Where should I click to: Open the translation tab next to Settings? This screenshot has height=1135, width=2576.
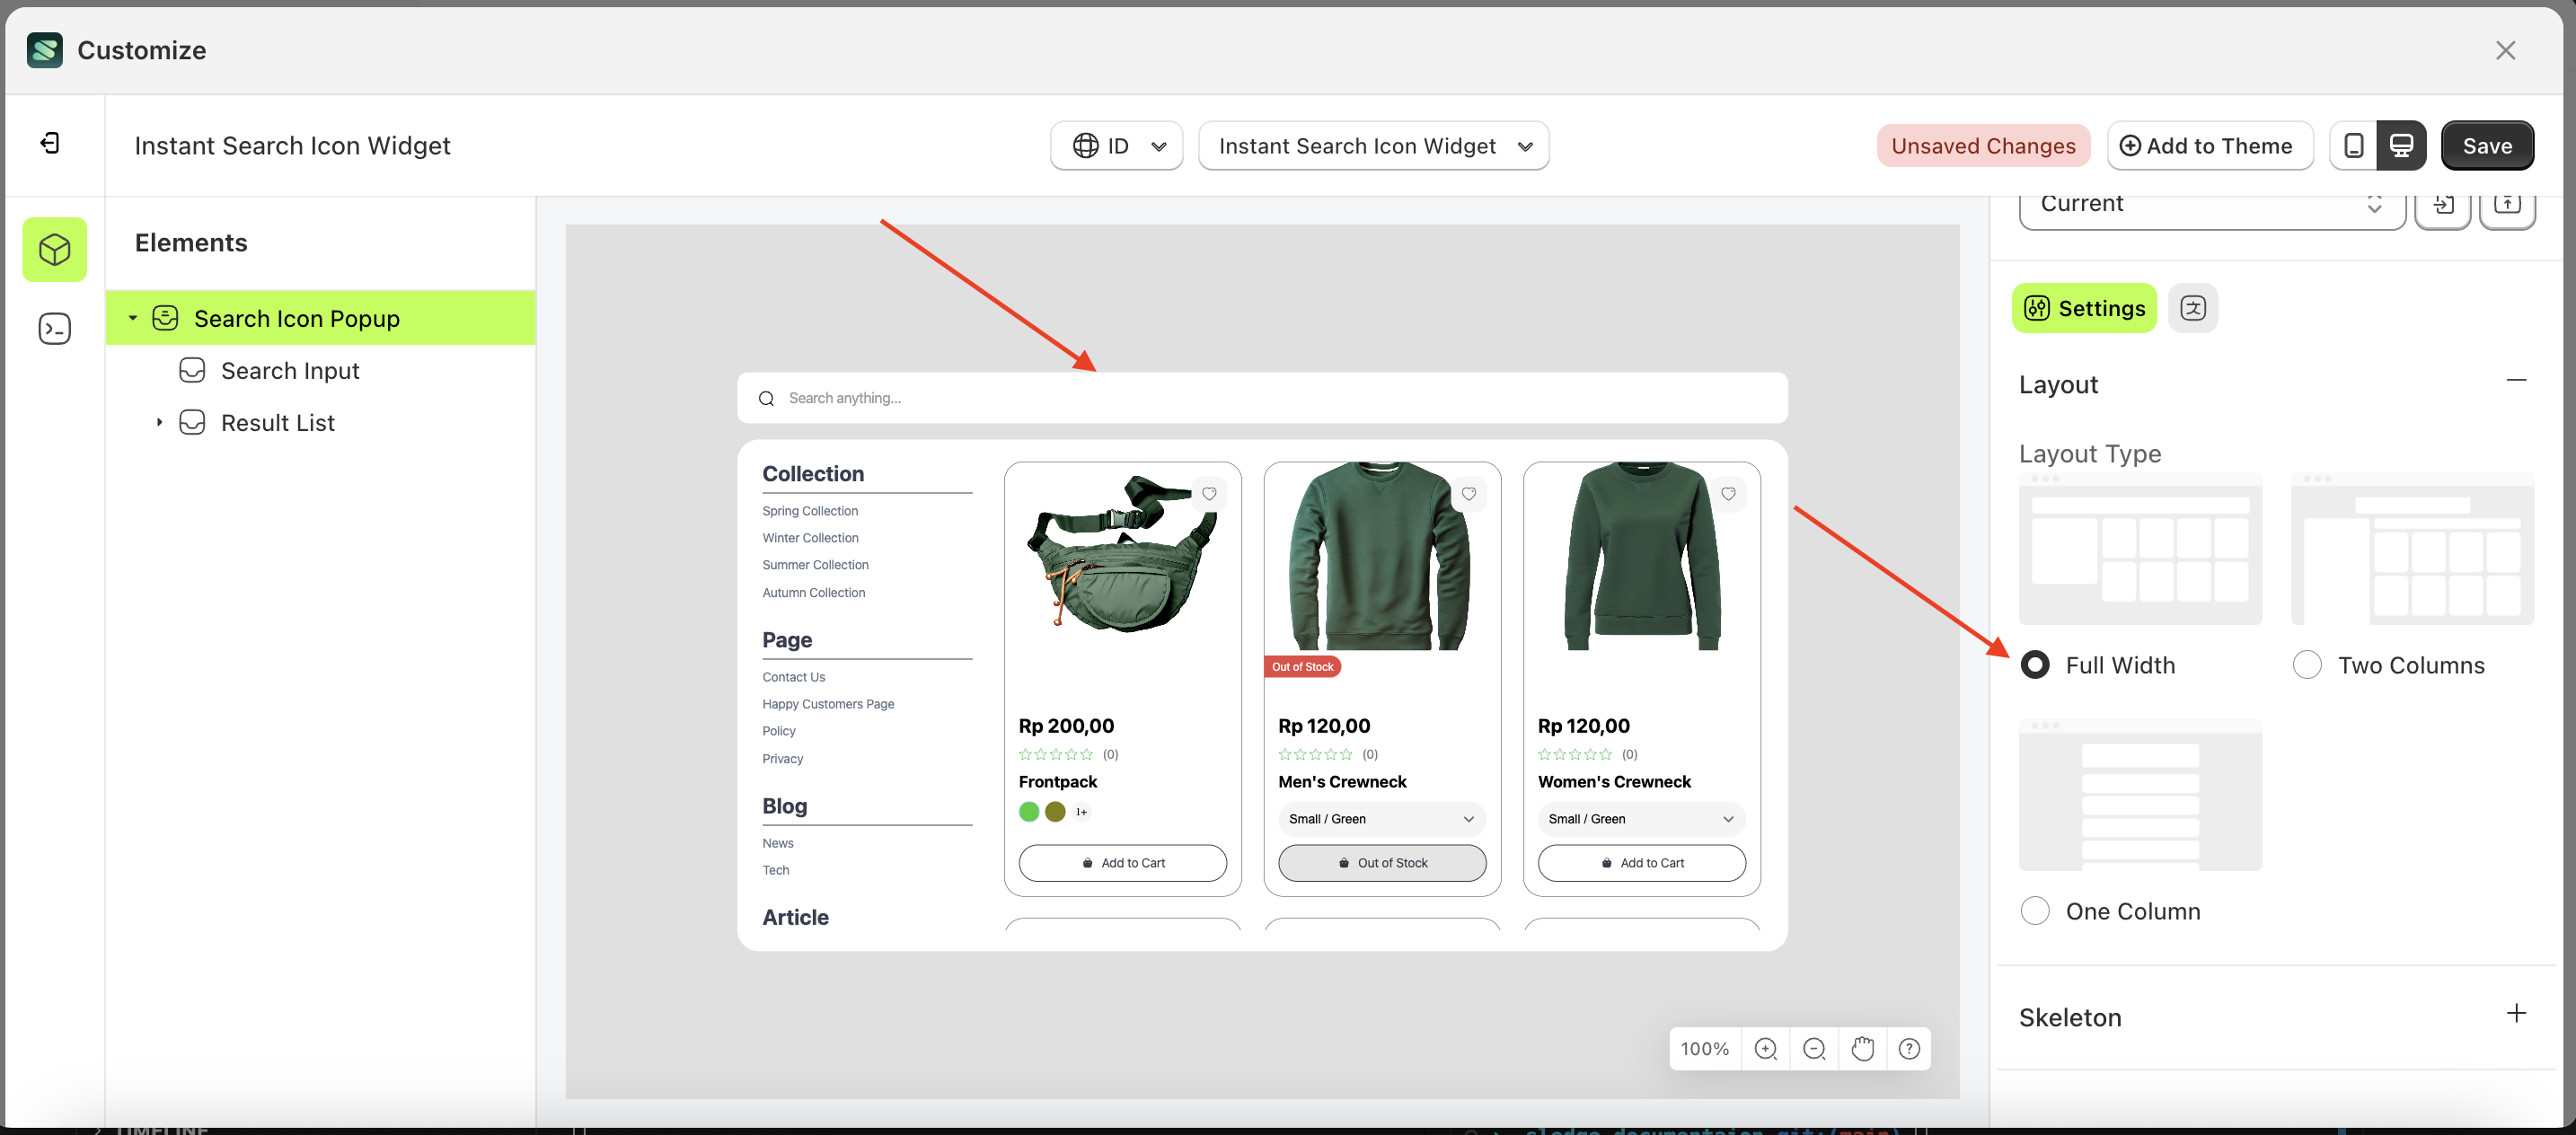coord(2192,308)
